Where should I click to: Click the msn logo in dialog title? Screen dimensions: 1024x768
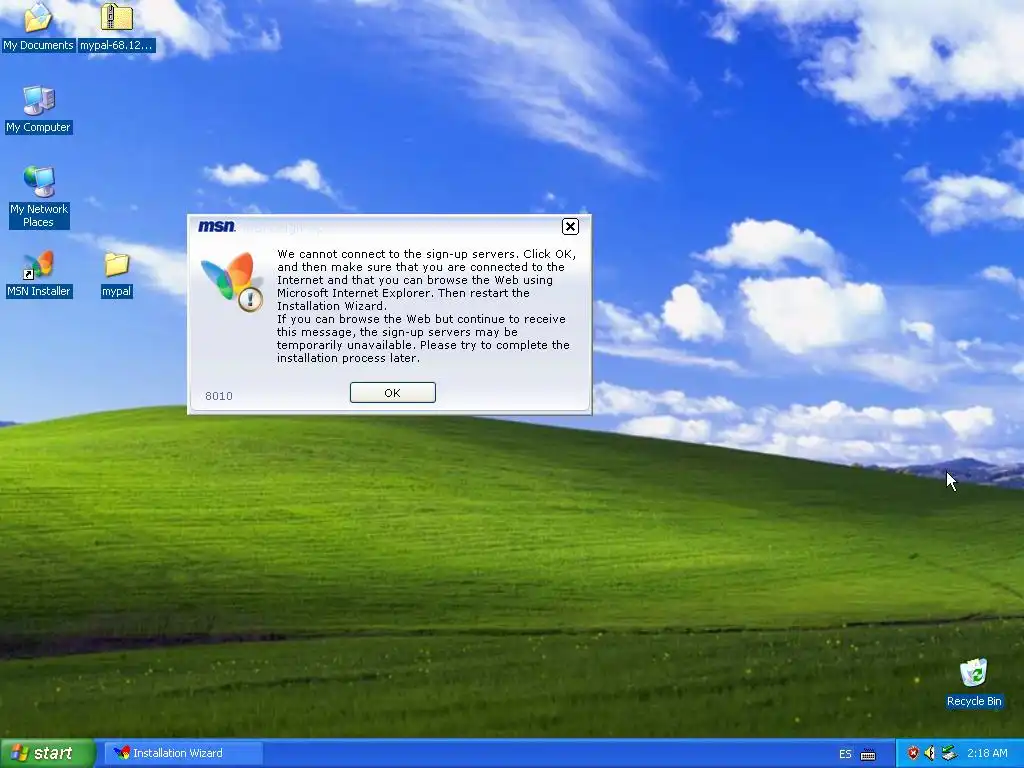(x=216, y=226)
